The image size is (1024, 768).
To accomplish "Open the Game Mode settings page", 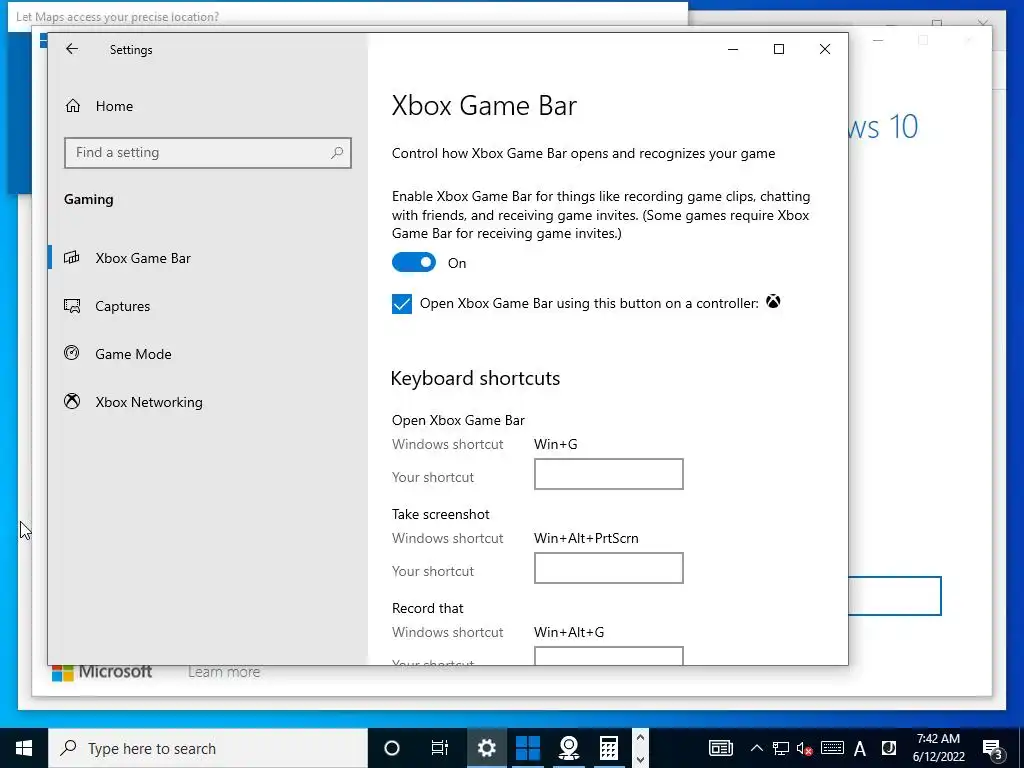I will click(208, 354).
